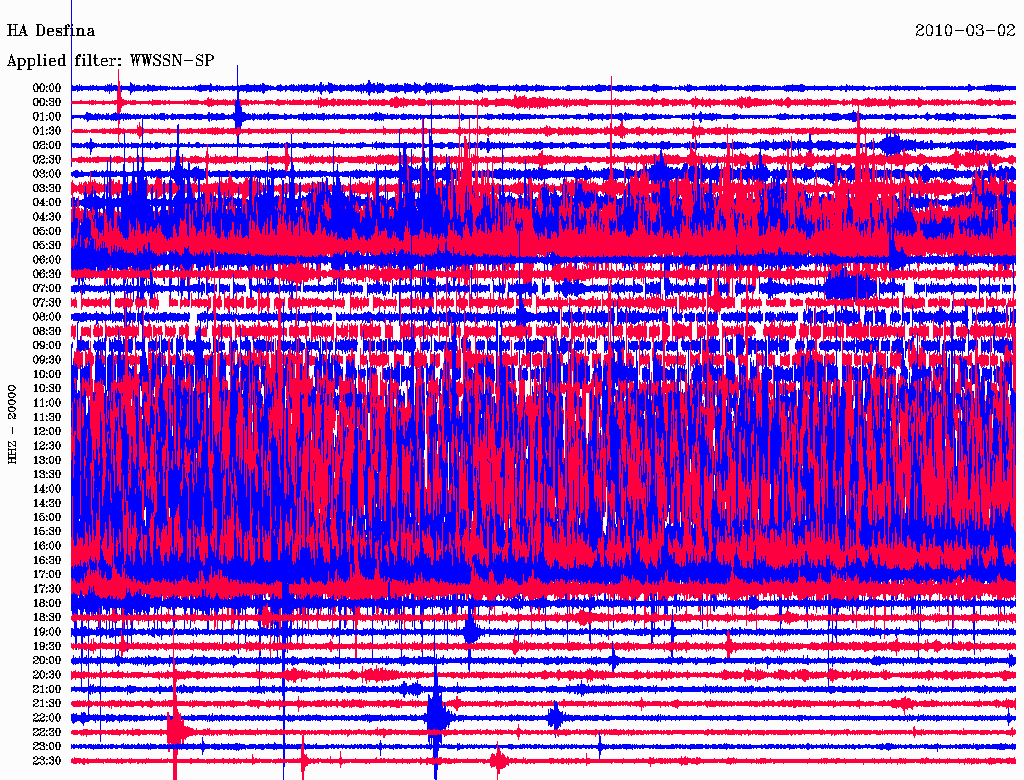Select the 11:00 time label

click(x=47, y=403)
